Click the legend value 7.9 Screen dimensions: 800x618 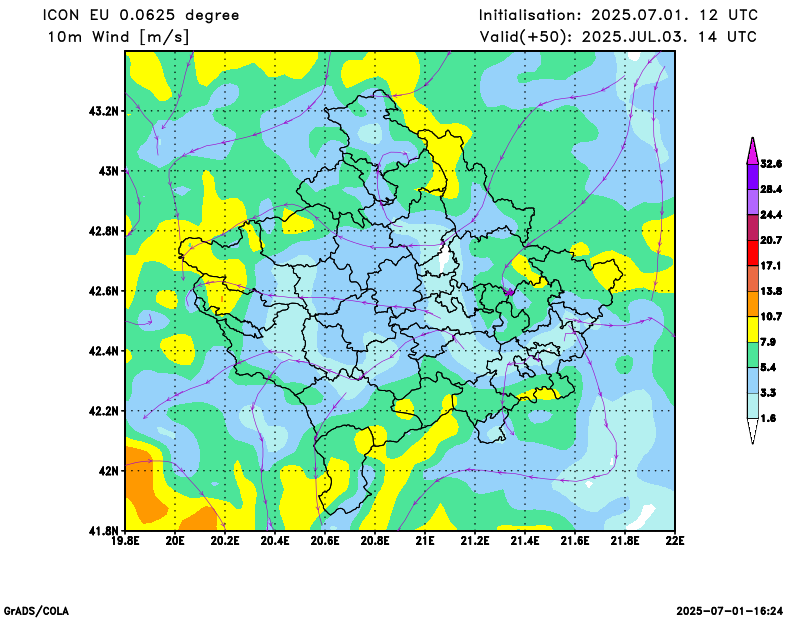tap(768, 342)
